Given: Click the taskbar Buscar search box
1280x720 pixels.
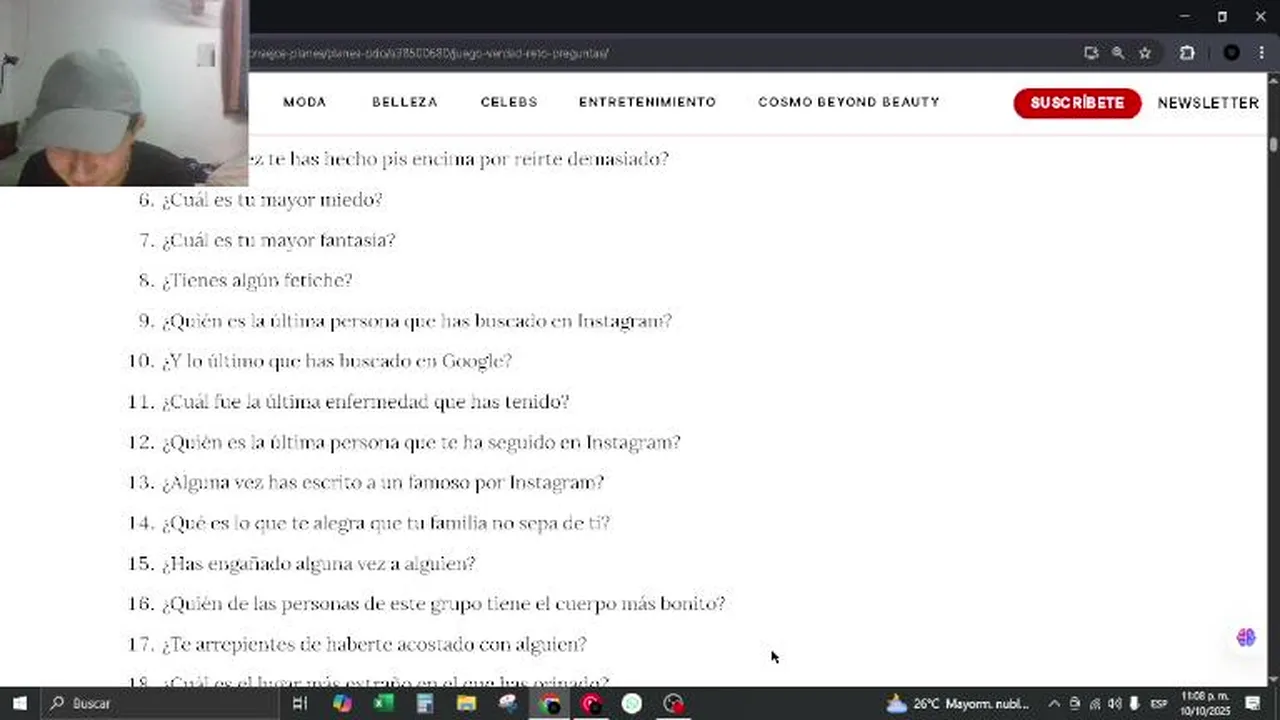Looking at the screenshot, I should [x=159, y=703].
